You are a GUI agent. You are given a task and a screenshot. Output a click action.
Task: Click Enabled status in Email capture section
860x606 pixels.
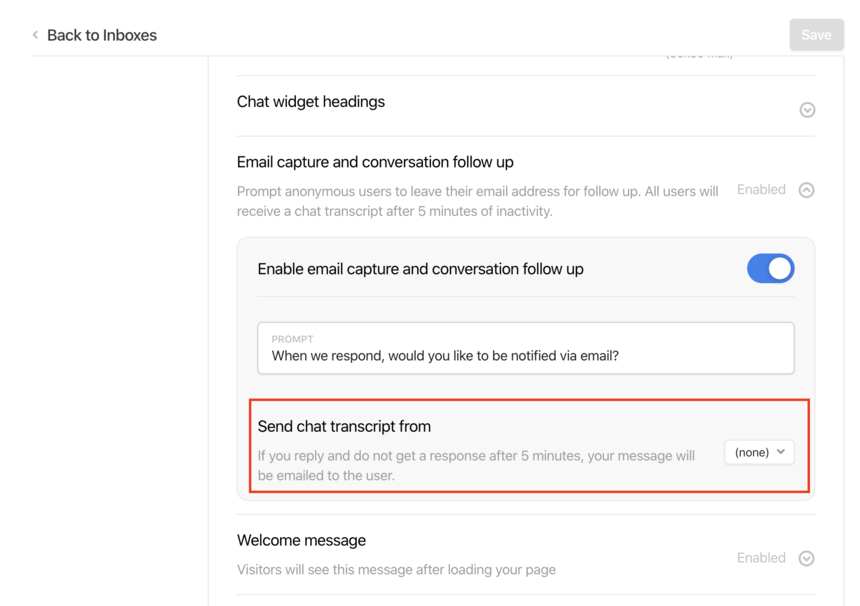click(x=761, y=189)
